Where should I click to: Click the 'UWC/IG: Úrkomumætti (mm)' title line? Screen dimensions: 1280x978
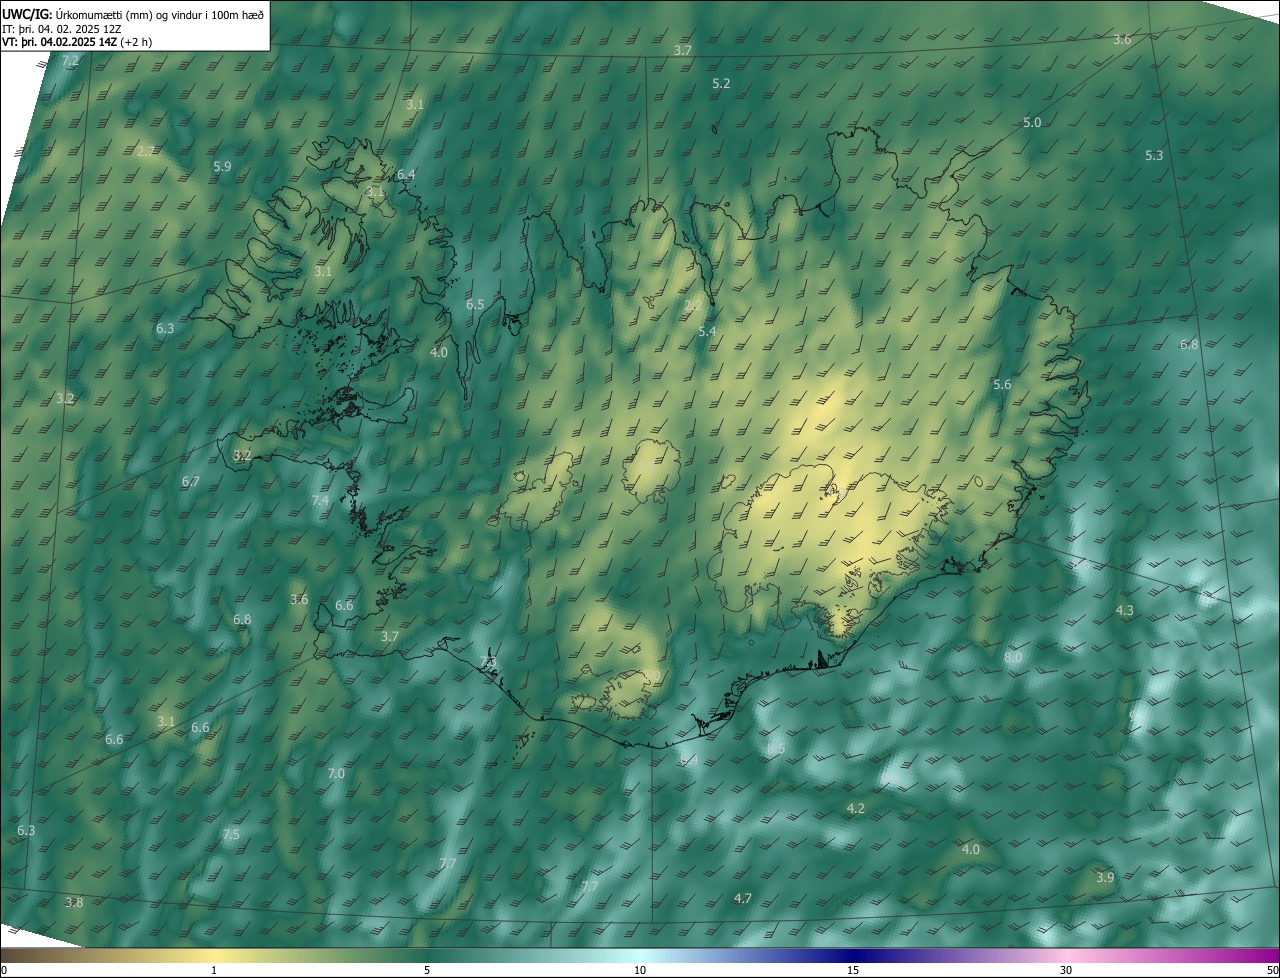(x=133, y=14)
